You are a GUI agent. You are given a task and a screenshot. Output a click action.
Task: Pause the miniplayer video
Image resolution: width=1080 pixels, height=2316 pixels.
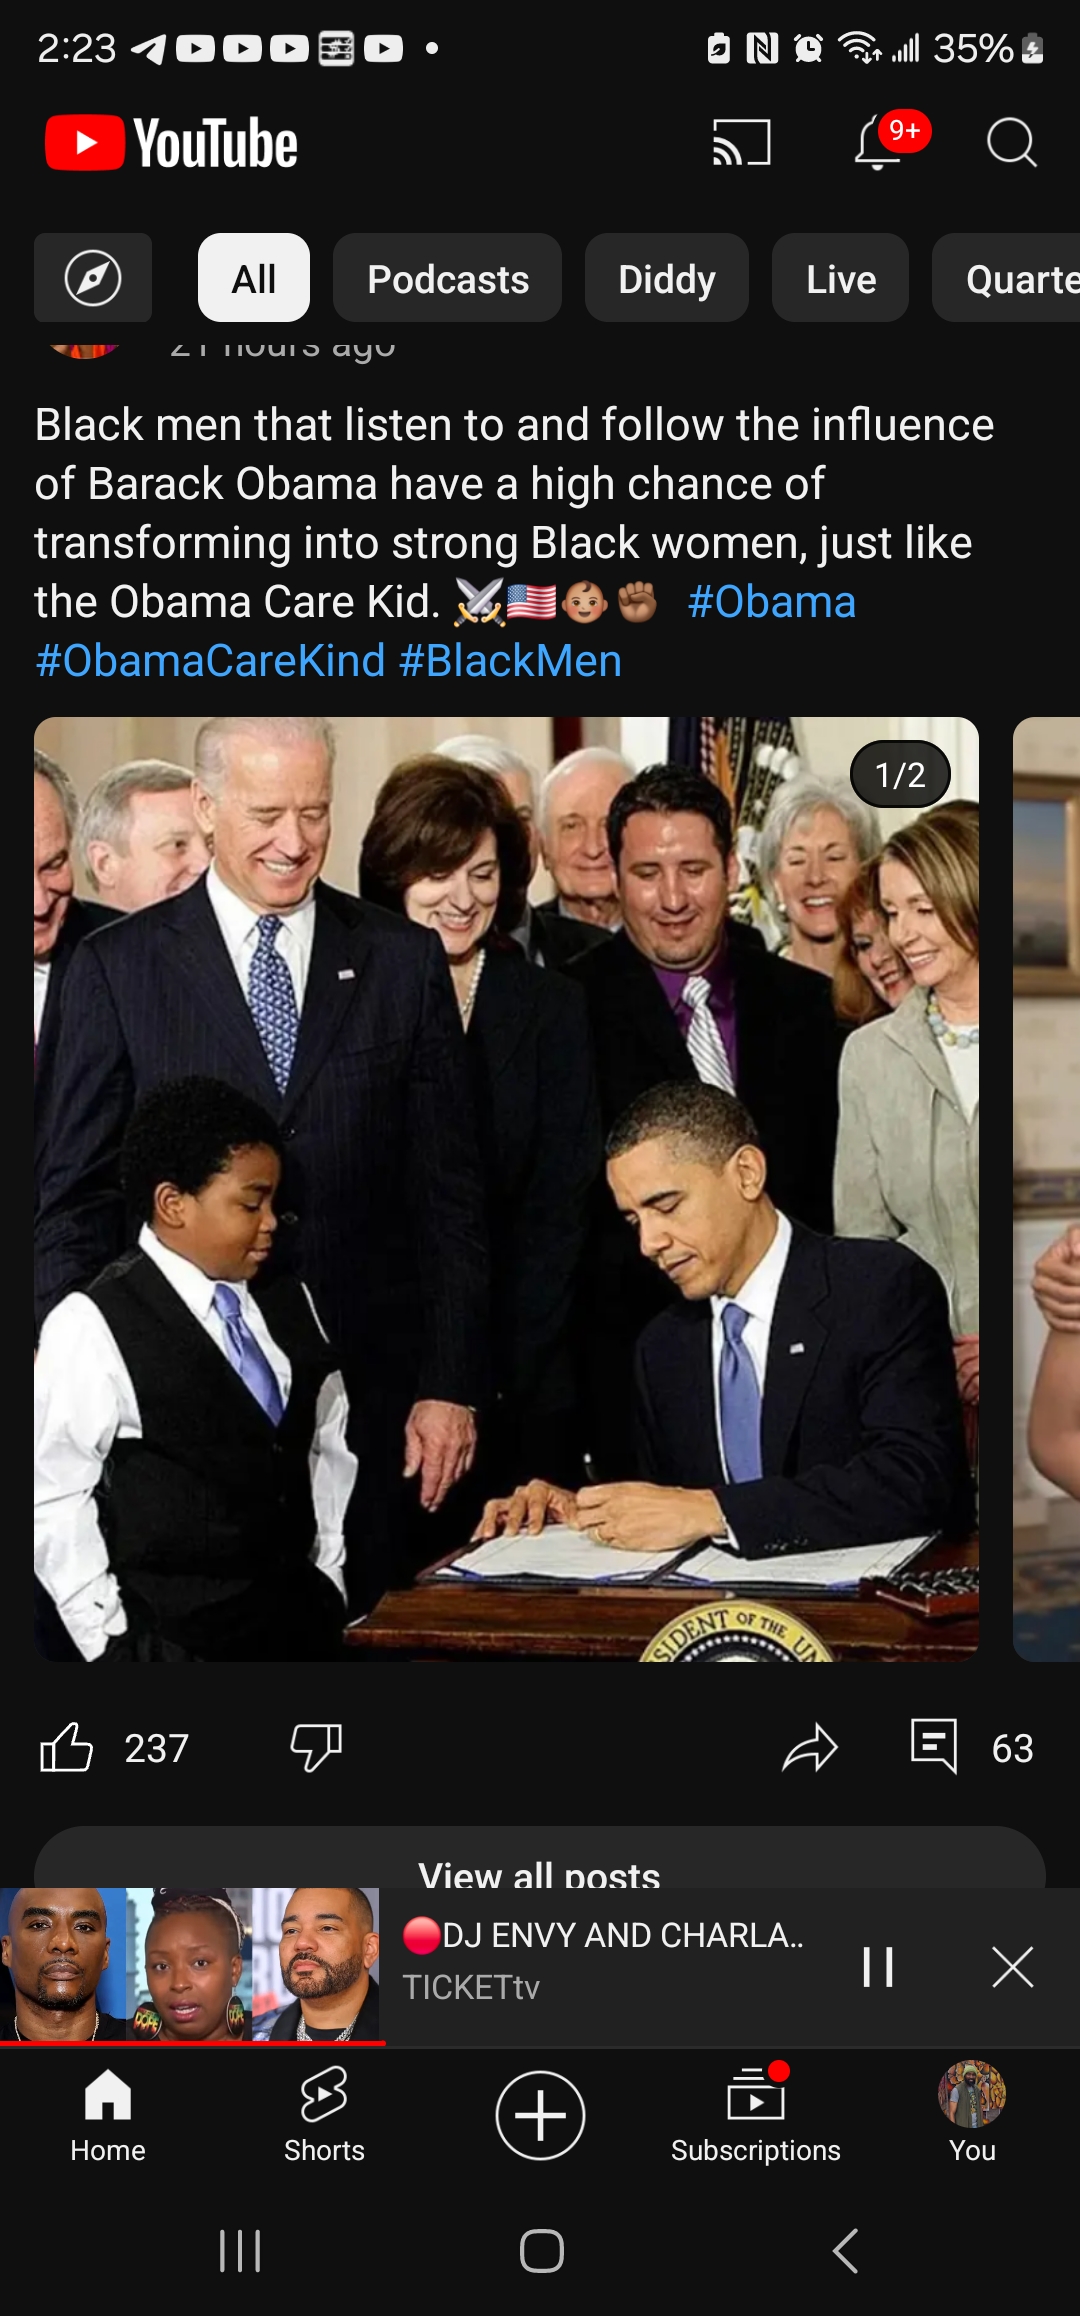tap(878, 1967)
